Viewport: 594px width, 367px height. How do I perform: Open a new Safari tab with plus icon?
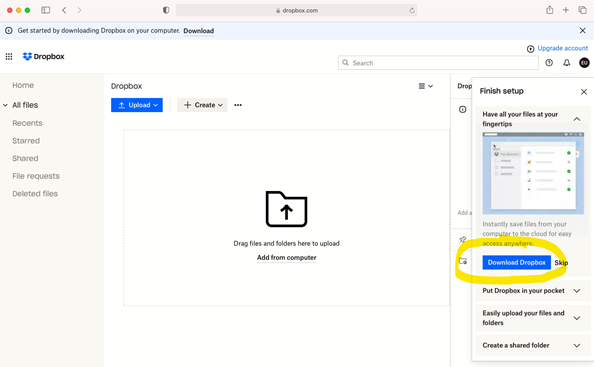coord(566,10)
